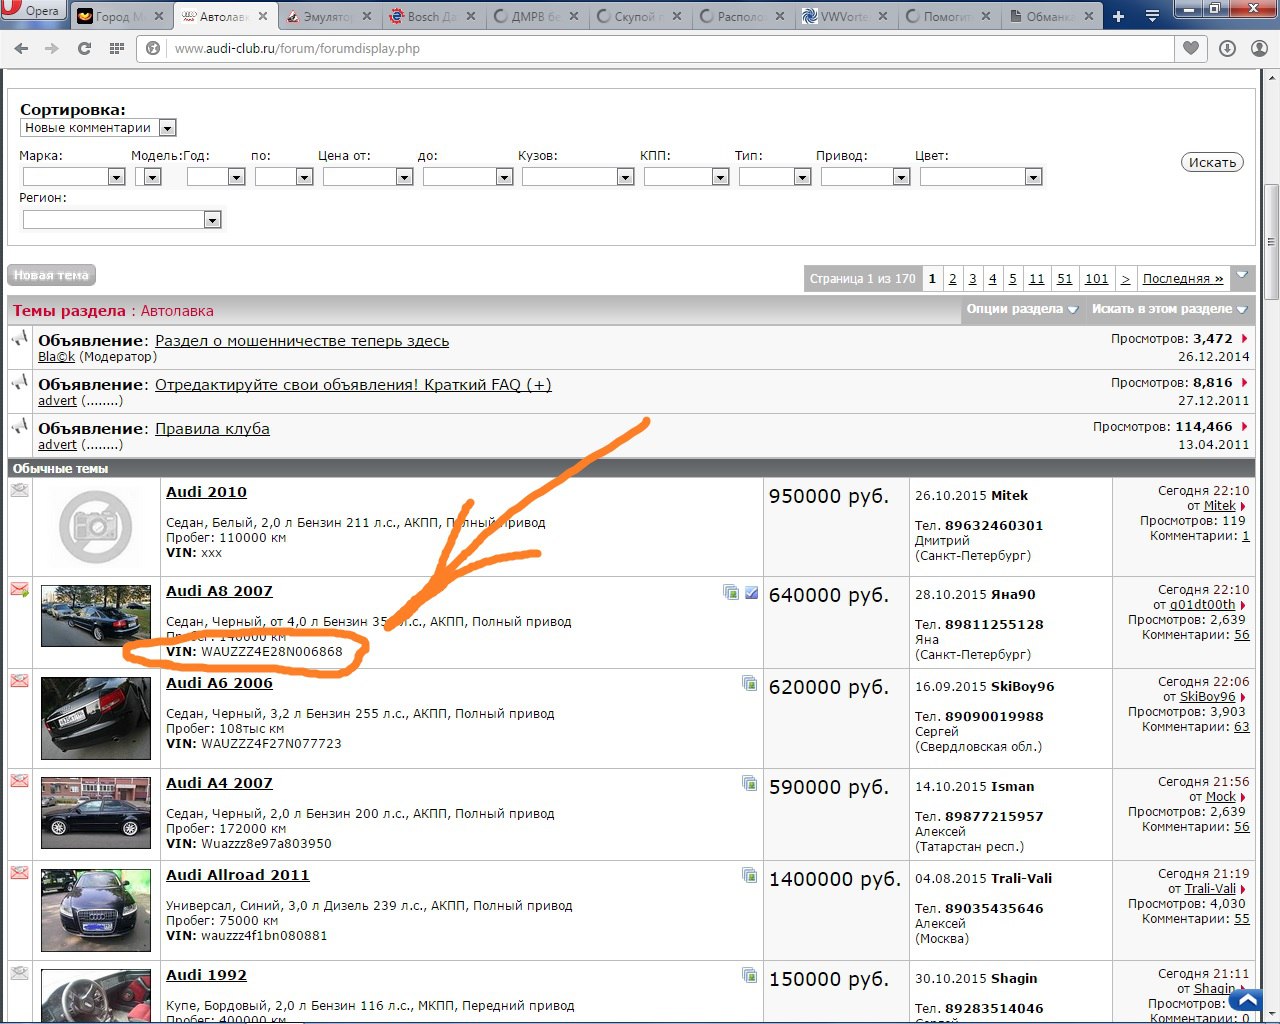Click the 'Новая тема' button
This screenshot has height=1024, width=1280.
(x=51, y=275)
